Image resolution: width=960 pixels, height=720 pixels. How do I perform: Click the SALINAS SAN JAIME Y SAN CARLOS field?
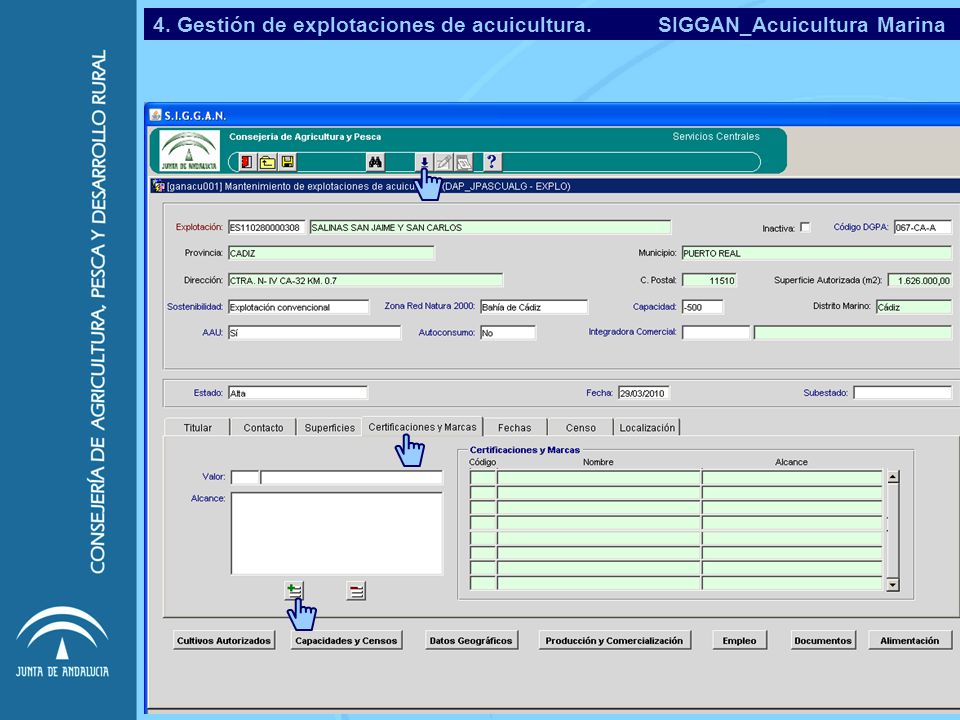490,227
